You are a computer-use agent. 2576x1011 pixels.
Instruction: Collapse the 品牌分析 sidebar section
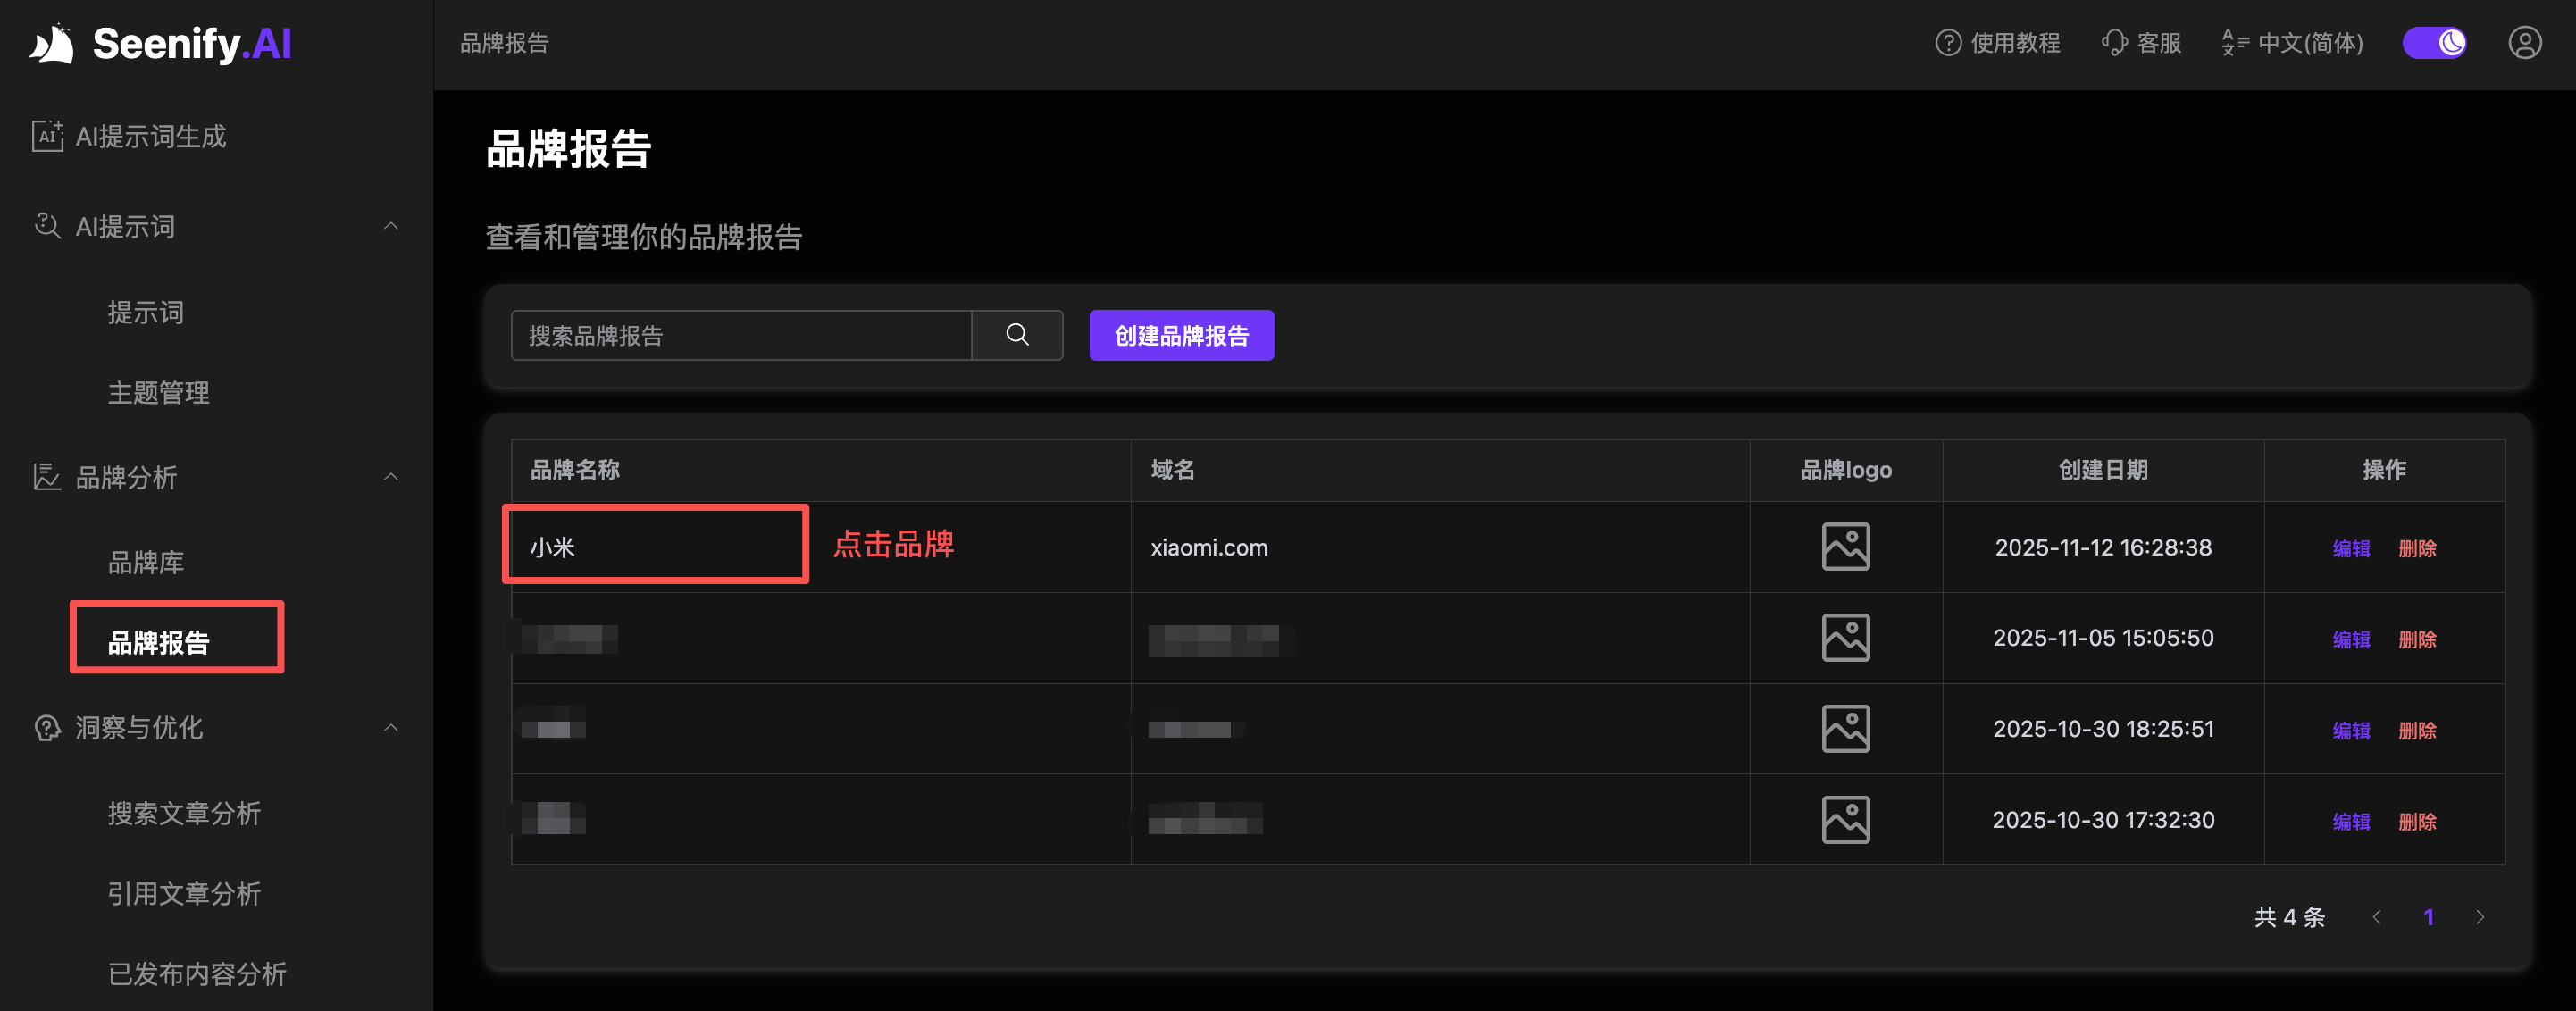point(391,477)
